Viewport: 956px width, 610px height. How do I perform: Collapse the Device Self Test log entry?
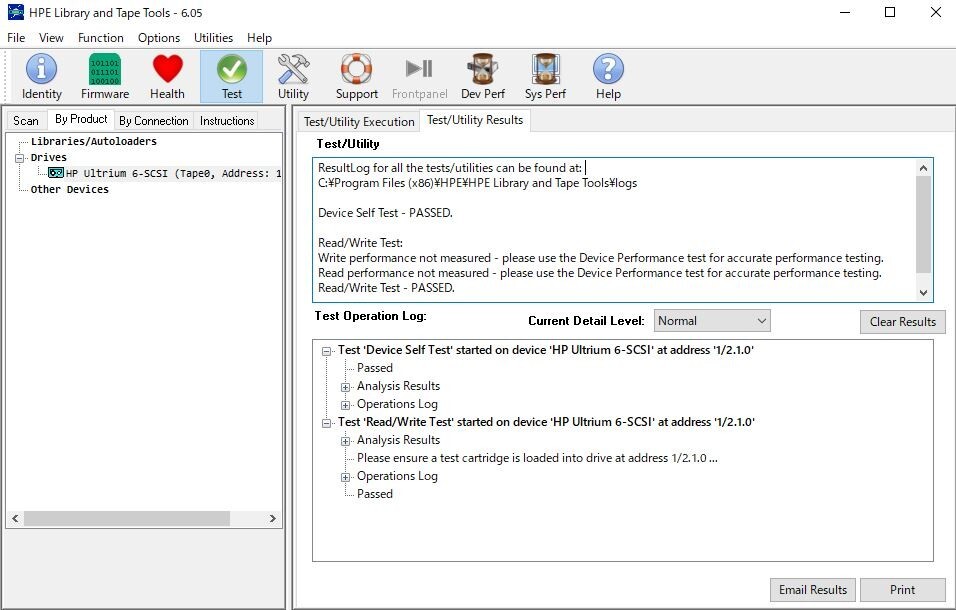coord(327,351)
